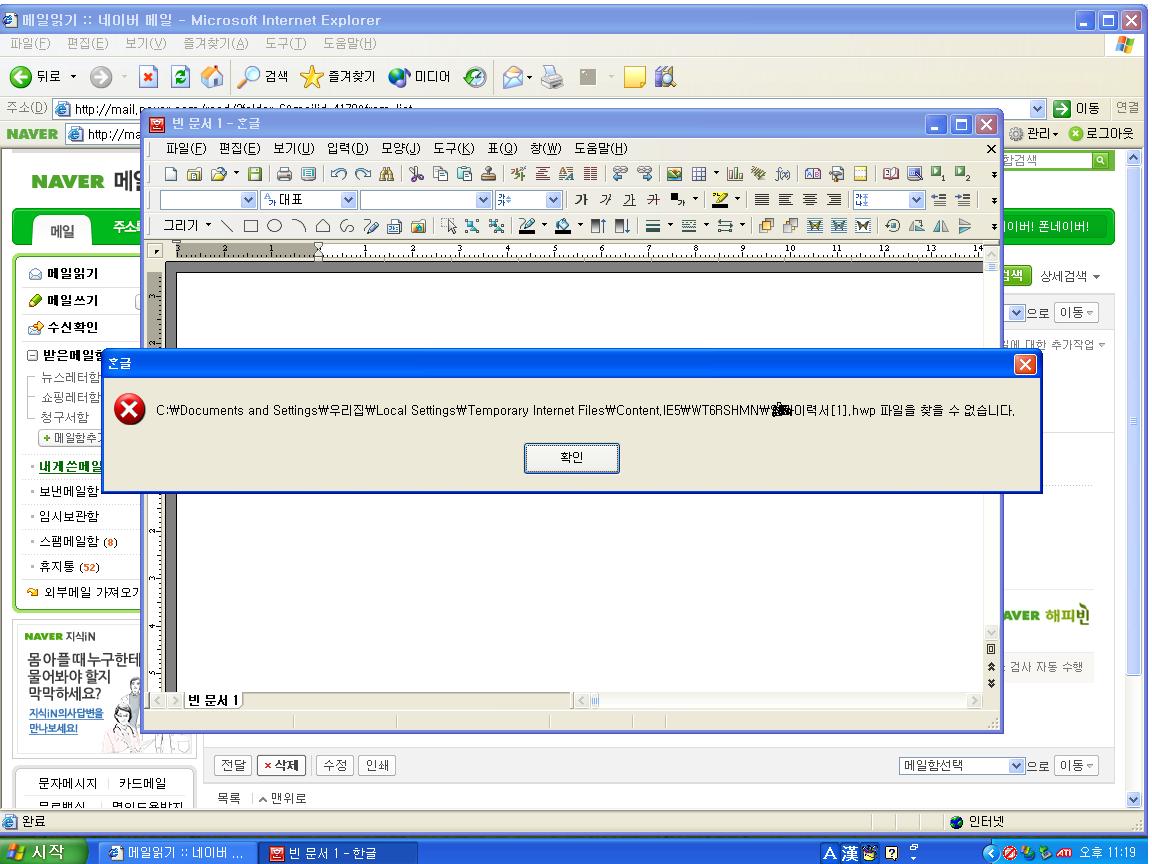Open the 표(Q) menu in Hangul
1152x864 pixels.
click(503, 148)
